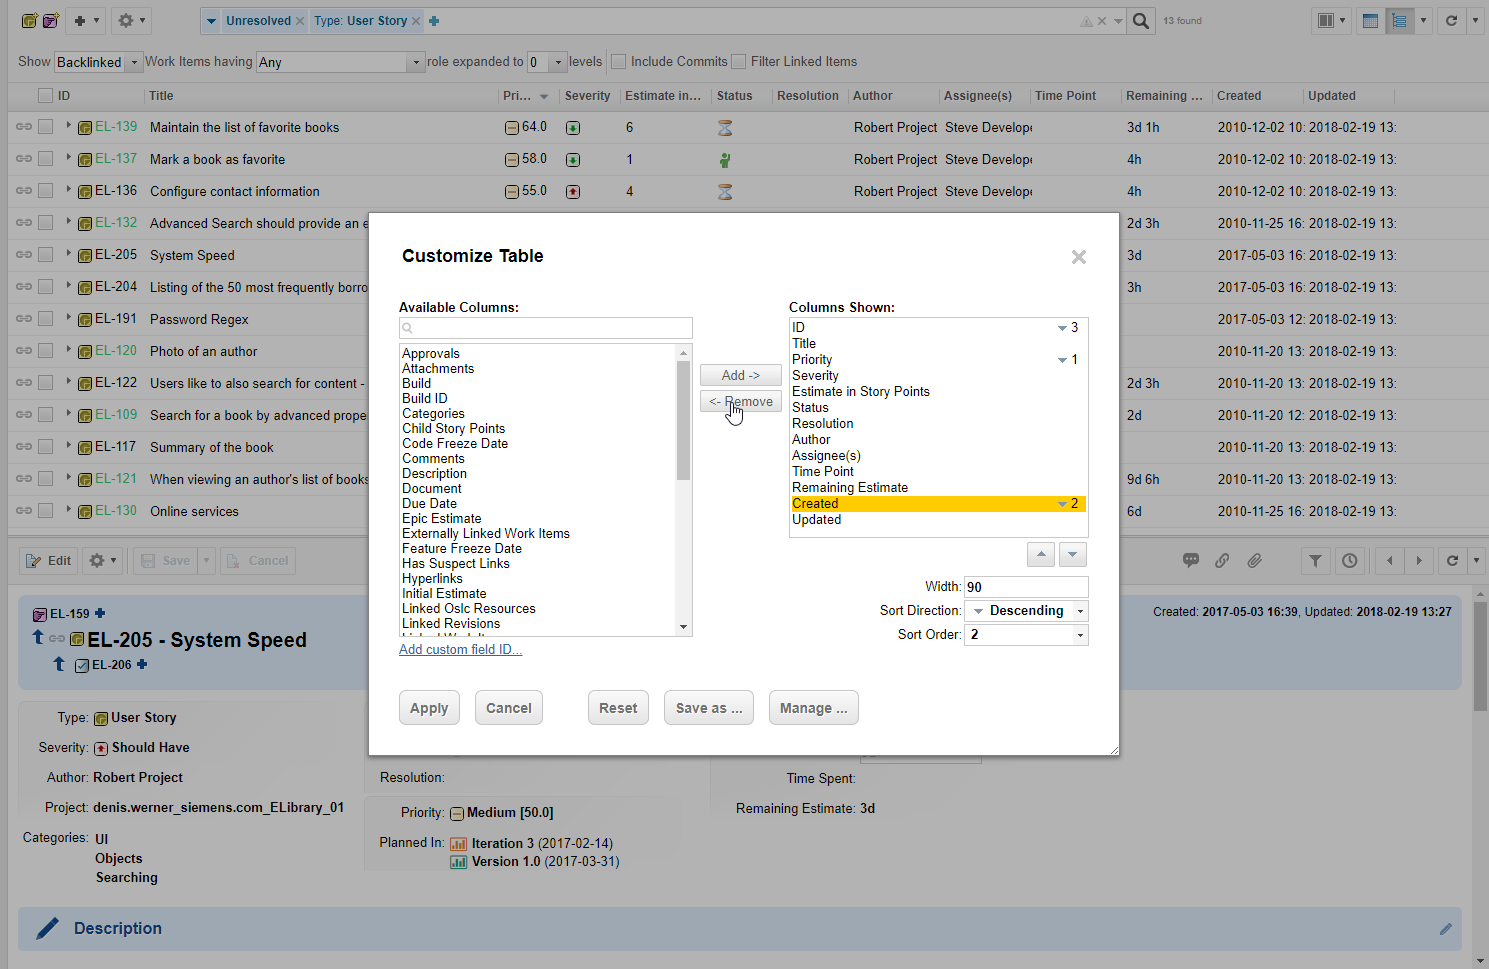Expand the Backlinked show dropdown

[x=98, y=62]
